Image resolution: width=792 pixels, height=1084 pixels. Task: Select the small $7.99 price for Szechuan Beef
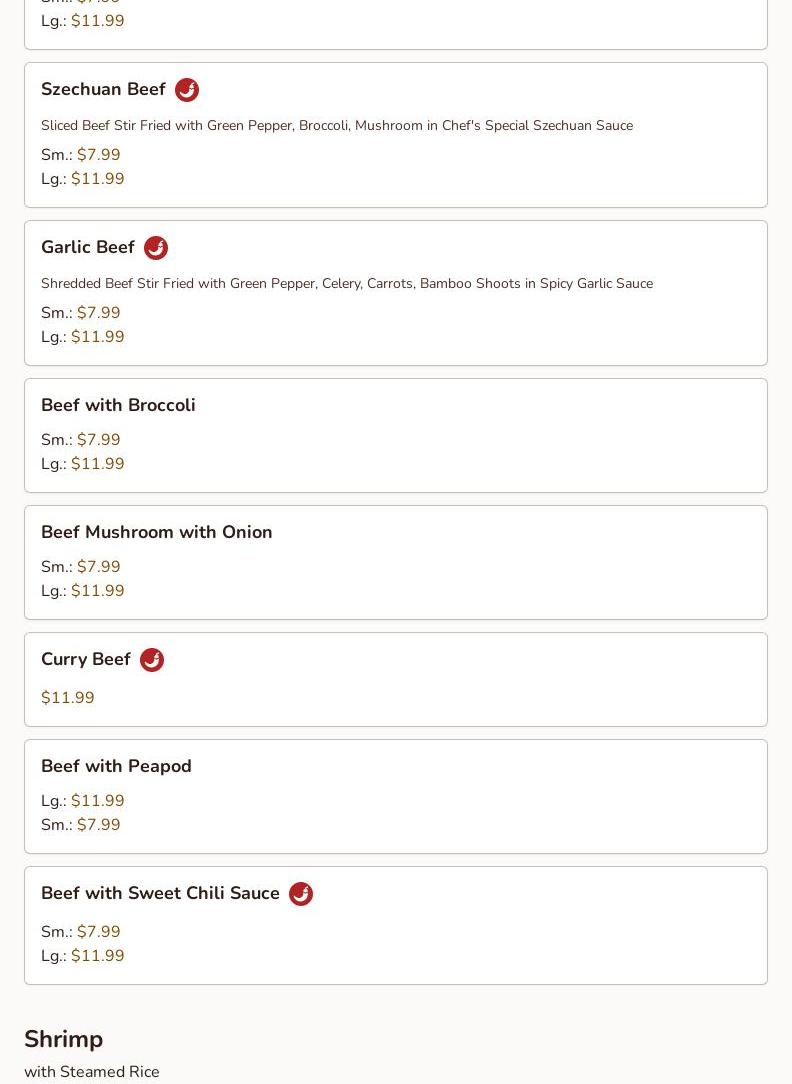tap(98, 155)
